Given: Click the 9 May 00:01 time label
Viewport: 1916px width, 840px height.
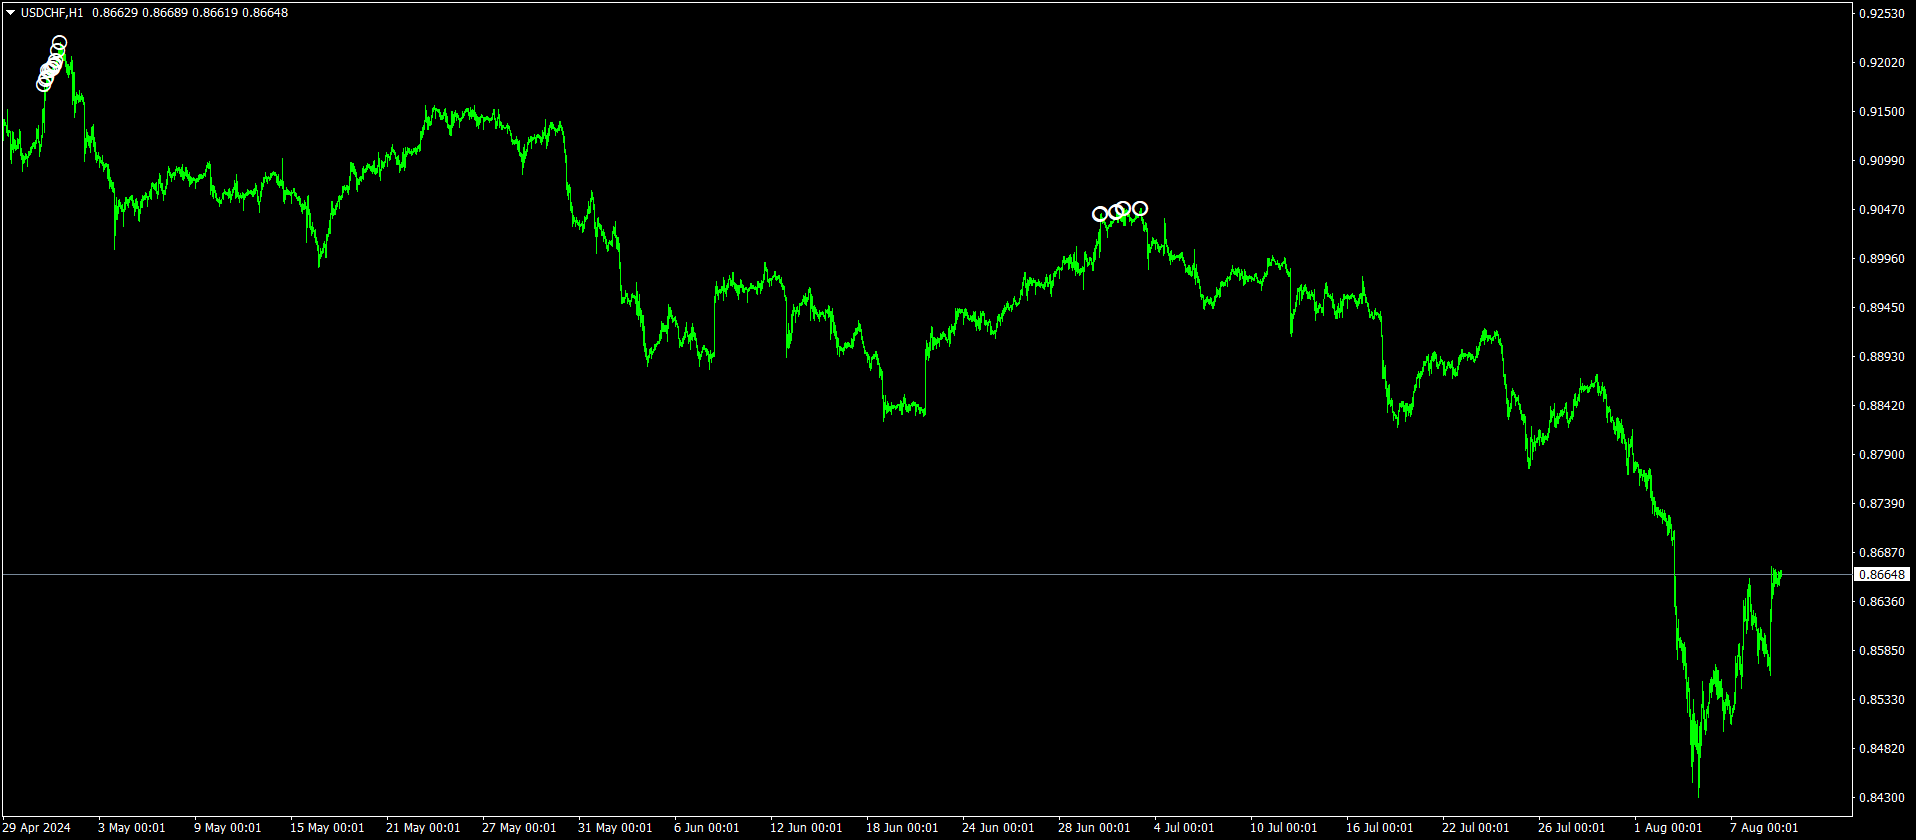Looking at the screenshot, I should pyautogui.click(x=228, y=828).
